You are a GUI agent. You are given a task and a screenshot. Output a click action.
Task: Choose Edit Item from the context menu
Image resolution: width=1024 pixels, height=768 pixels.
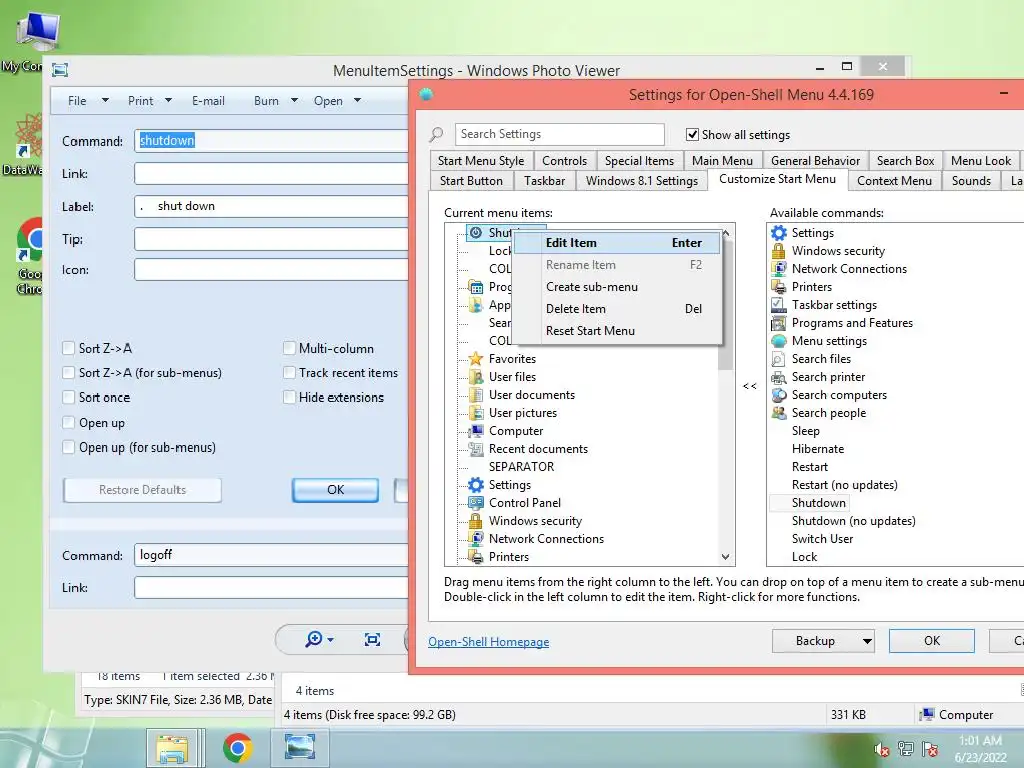tap(617, 243)
